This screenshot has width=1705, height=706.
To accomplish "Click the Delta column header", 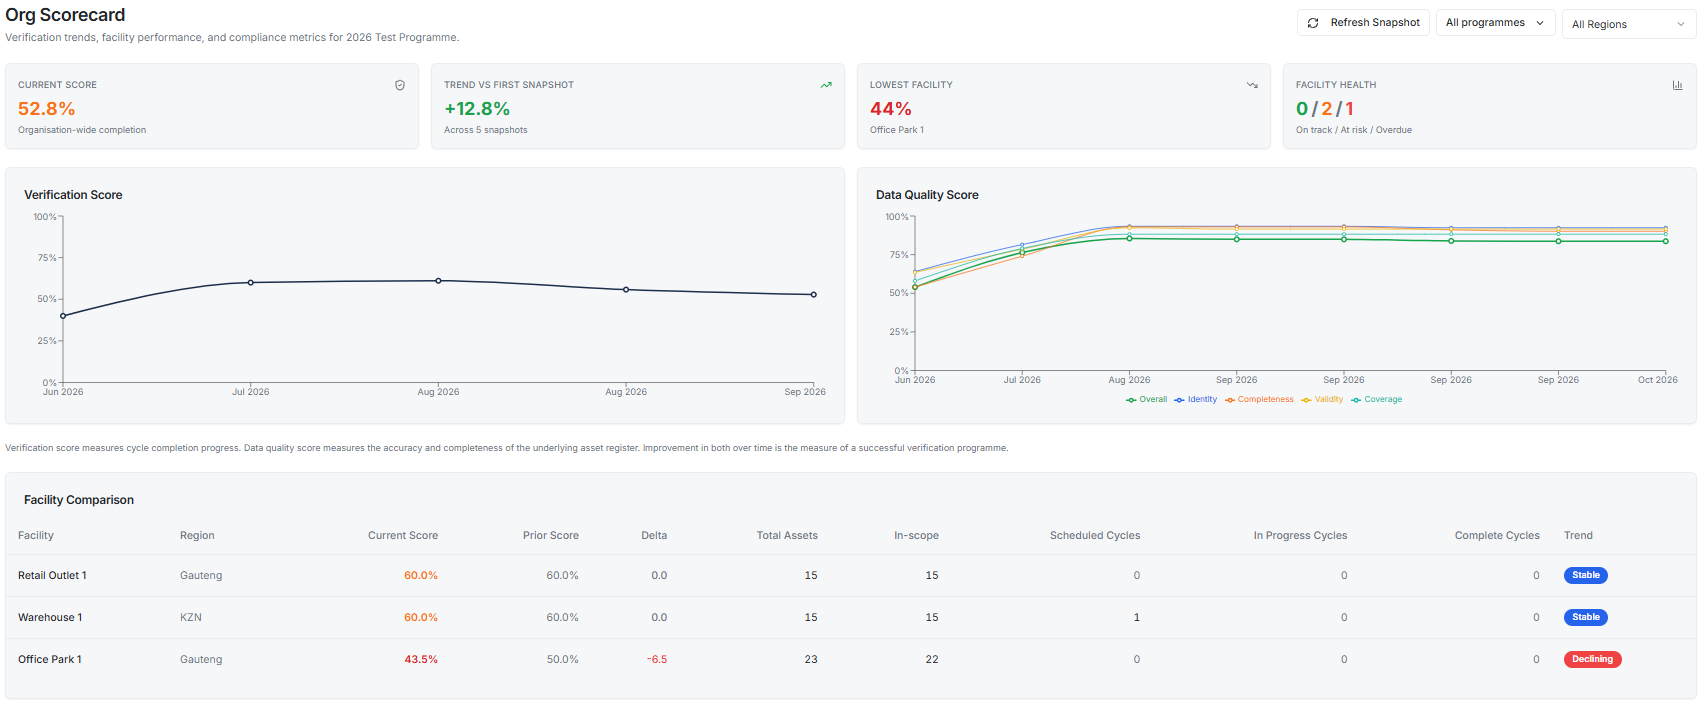I will [x=654, y=536].
